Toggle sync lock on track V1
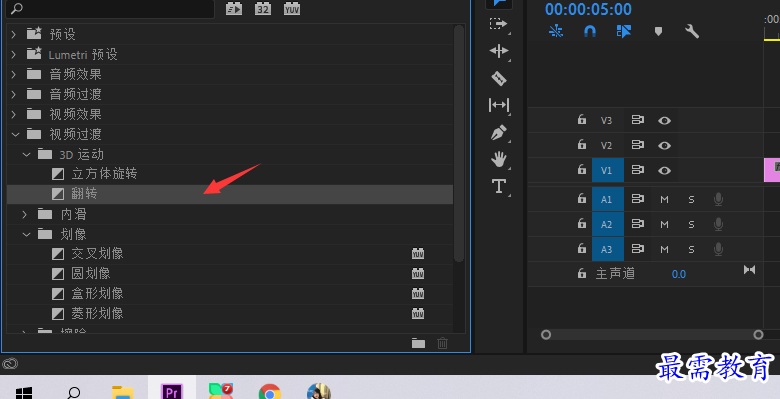Viewport: 780px width, 399px height. [638, 170]
